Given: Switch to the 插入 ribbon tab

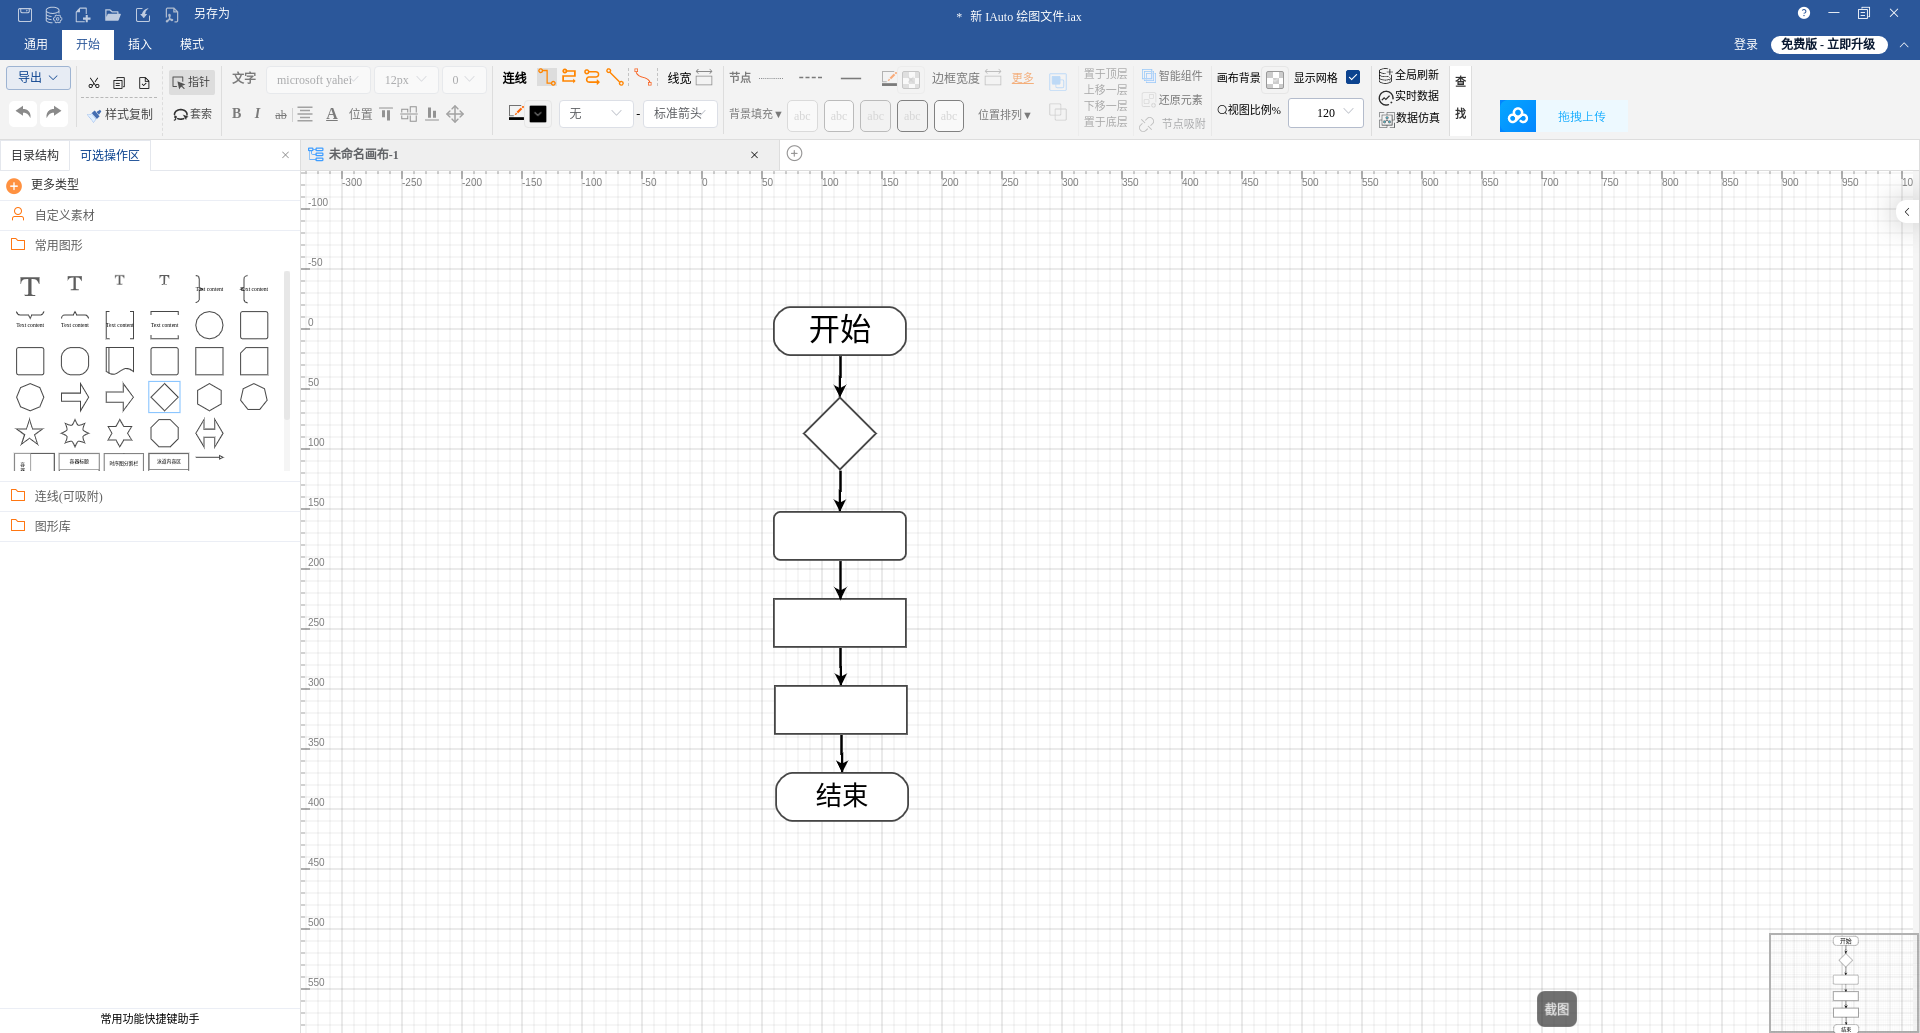Looking at the screenshot, I should [x=139, y=44].
